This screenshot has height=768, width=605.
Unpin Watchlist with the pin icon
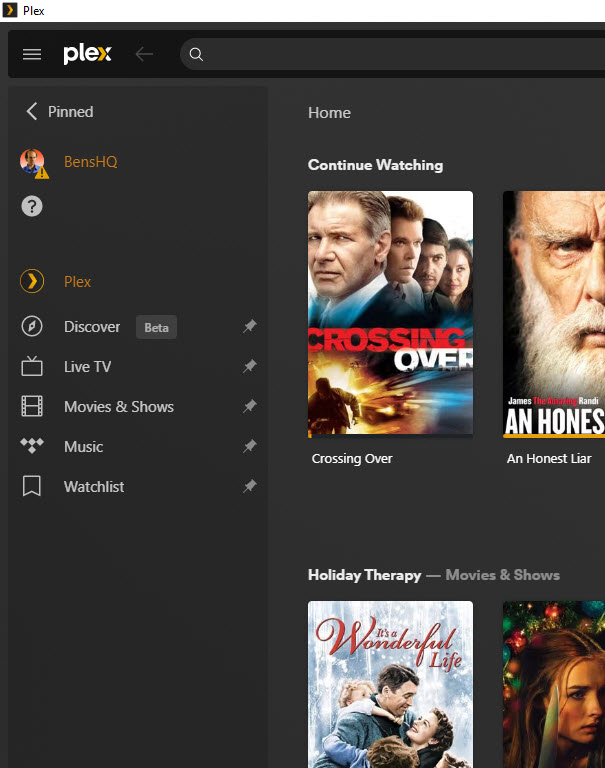point(250,486)
